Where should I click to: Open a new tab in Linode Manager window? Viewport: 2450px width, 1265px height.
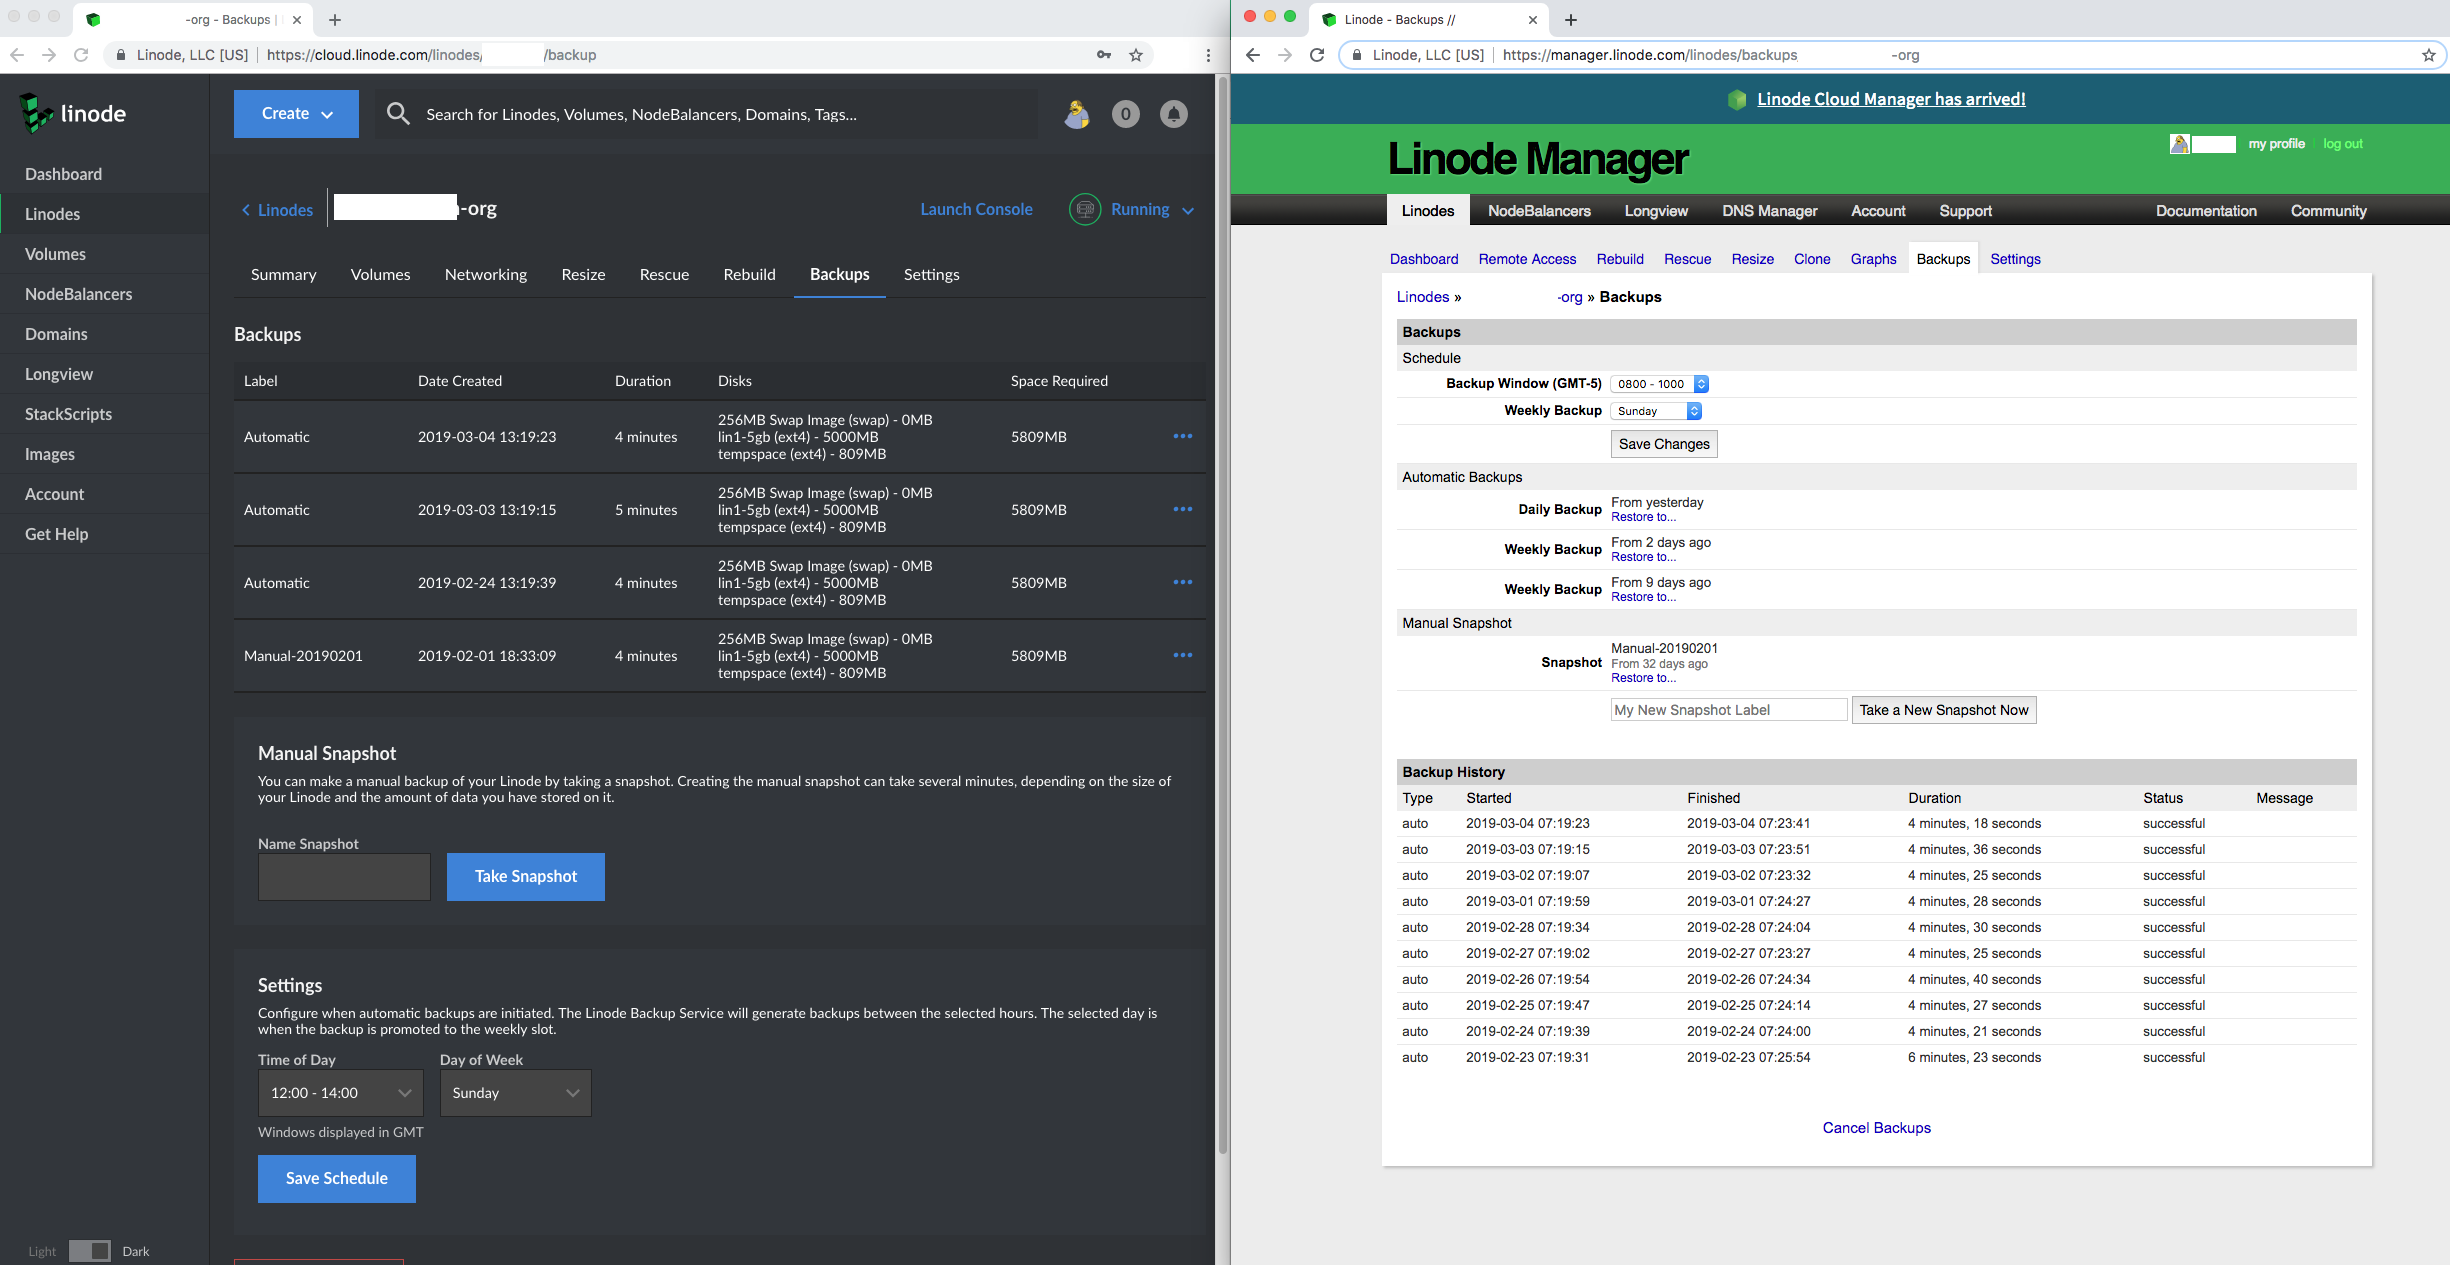point(1571,20)
